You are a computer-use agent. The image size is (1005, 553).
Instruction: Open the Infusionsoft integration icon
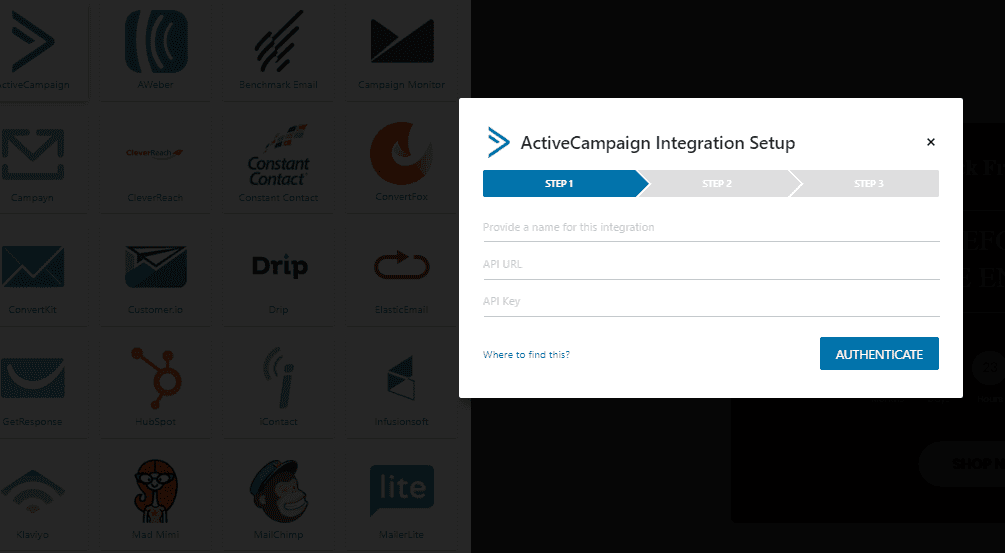(402, 378)
